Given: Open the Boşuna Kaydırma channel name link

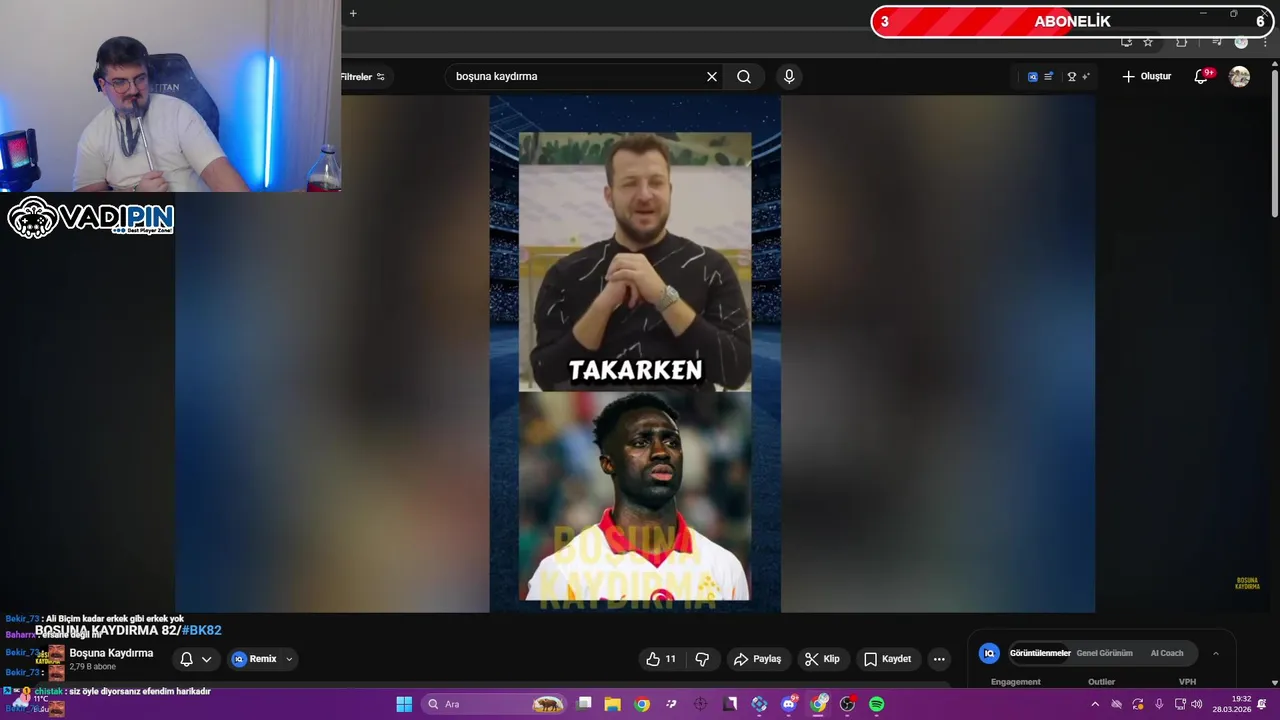Looking at the screenshot, I should pos(111,653).
